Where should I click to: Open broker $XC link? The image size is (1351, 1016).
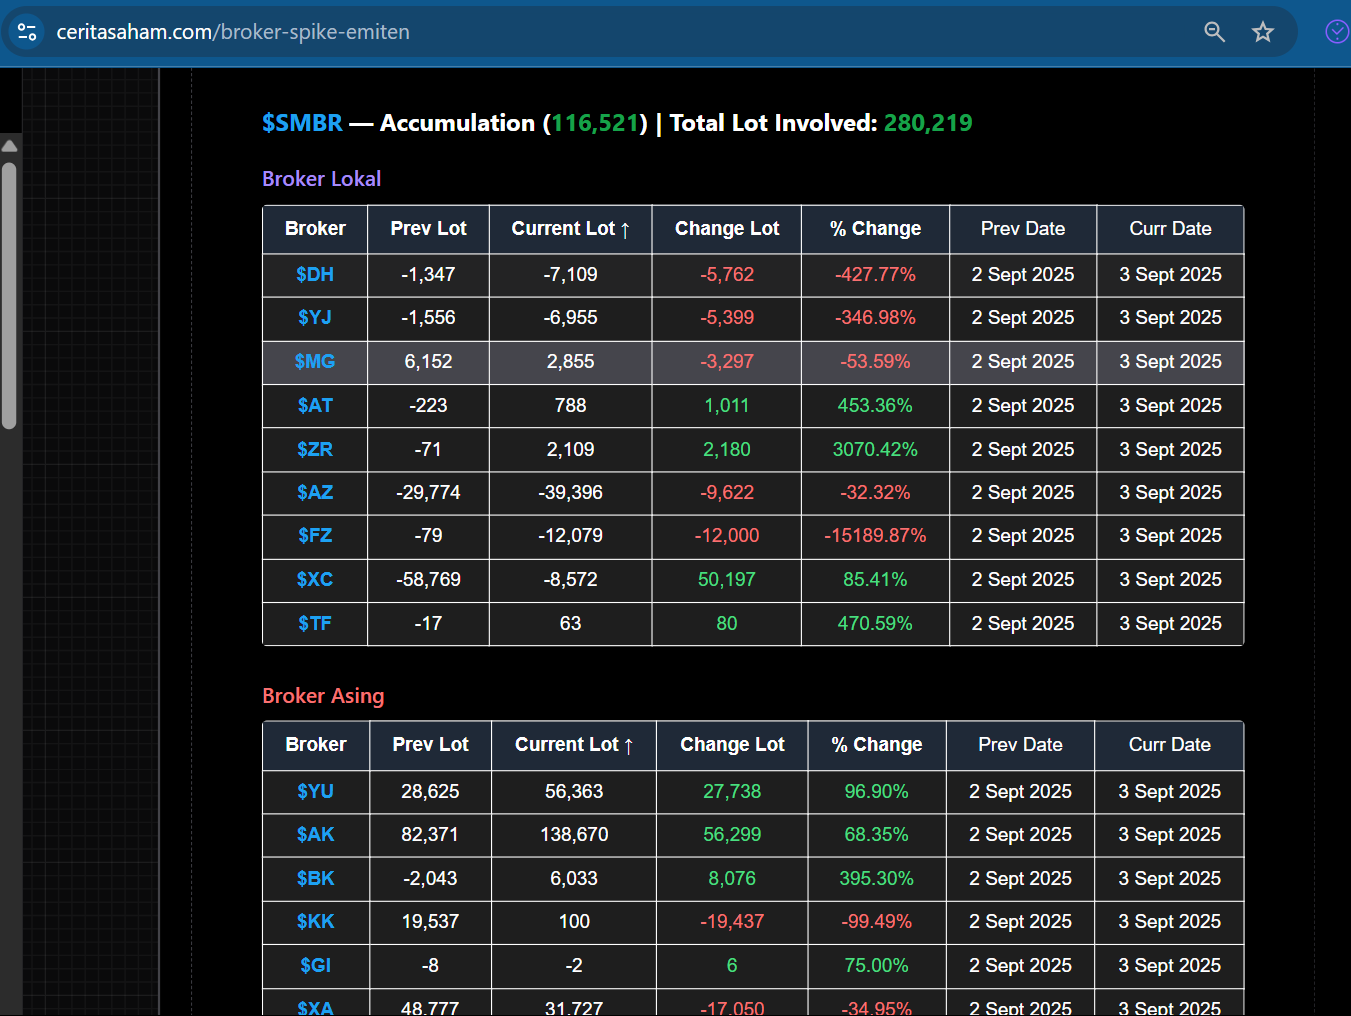pos(315,580)
